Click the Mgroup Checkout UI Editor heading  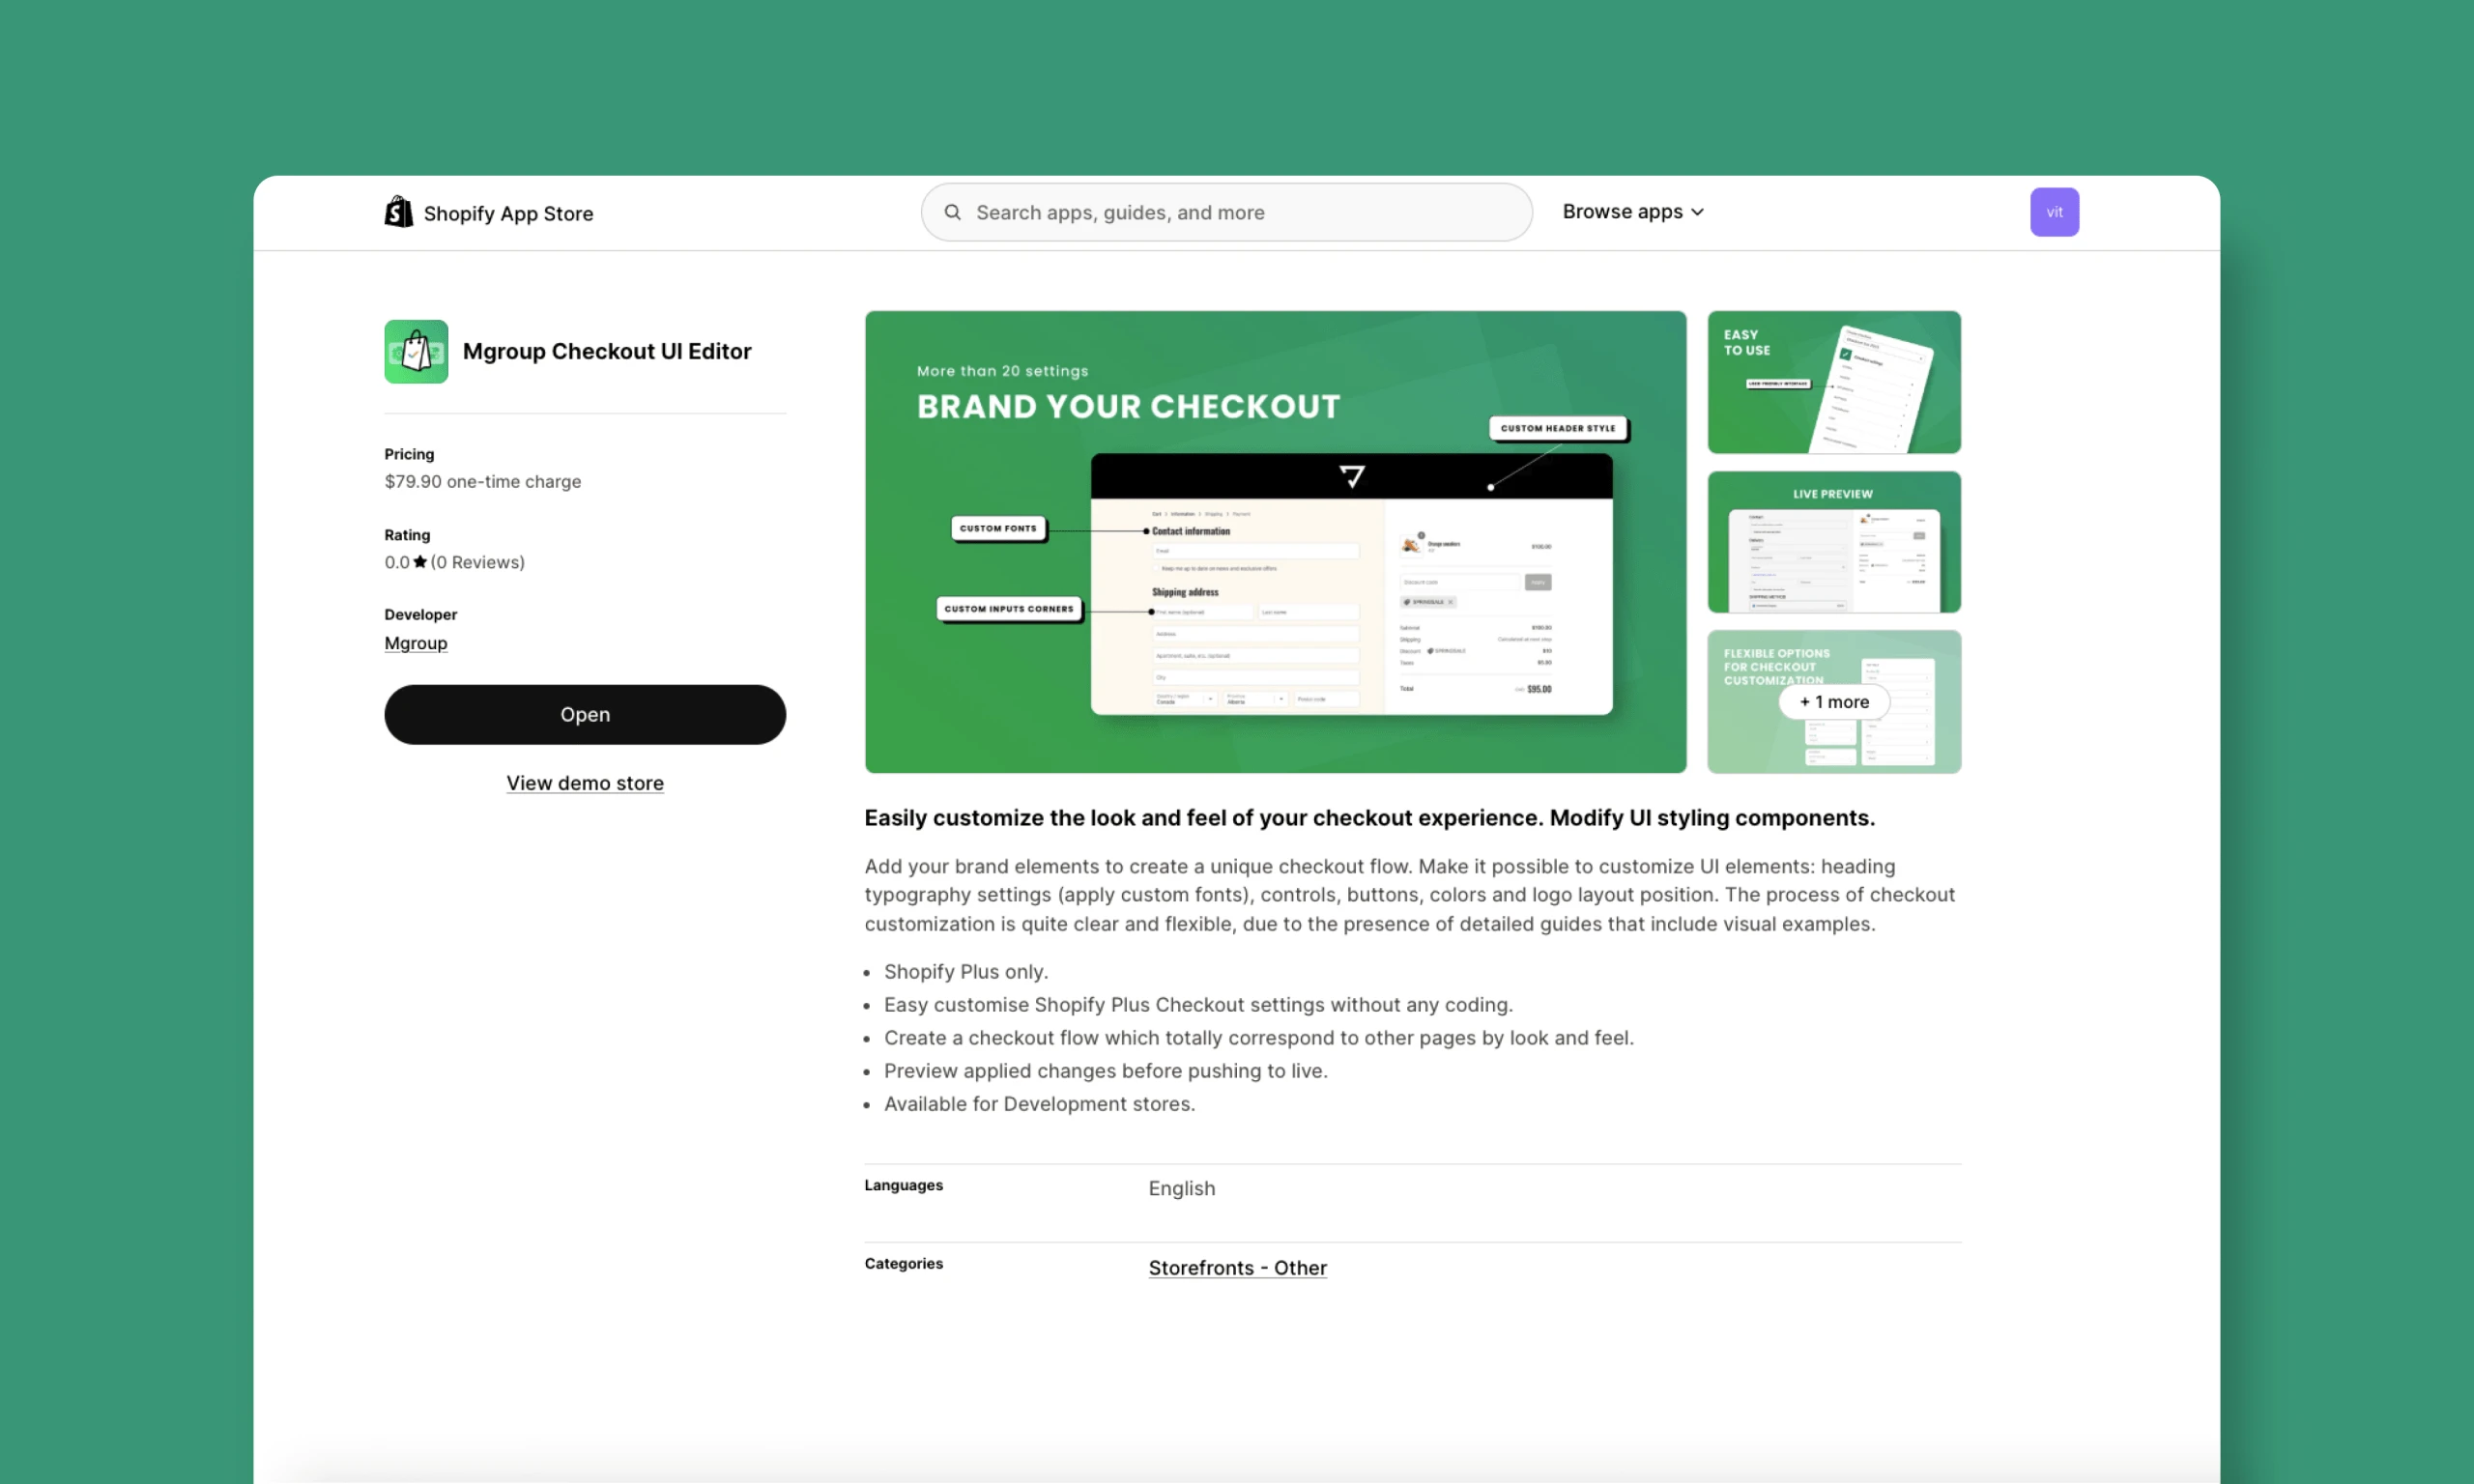pyautogui.click(x=607, y=352)
